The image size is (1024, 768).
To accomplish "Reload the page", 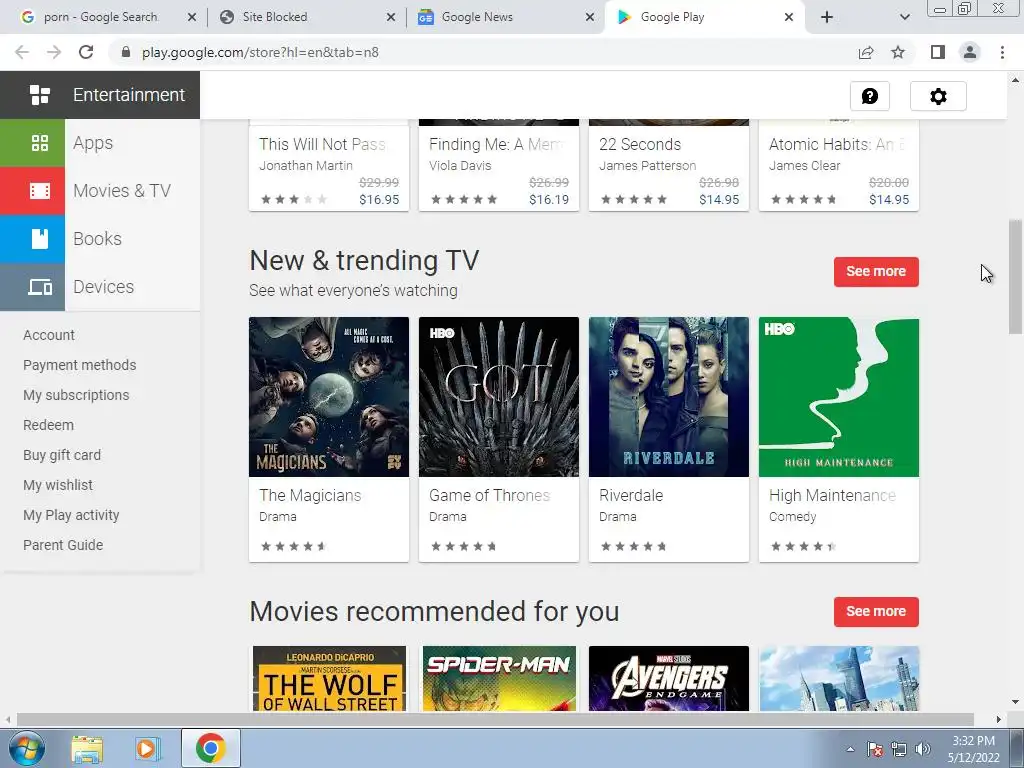I will (86, 52).
